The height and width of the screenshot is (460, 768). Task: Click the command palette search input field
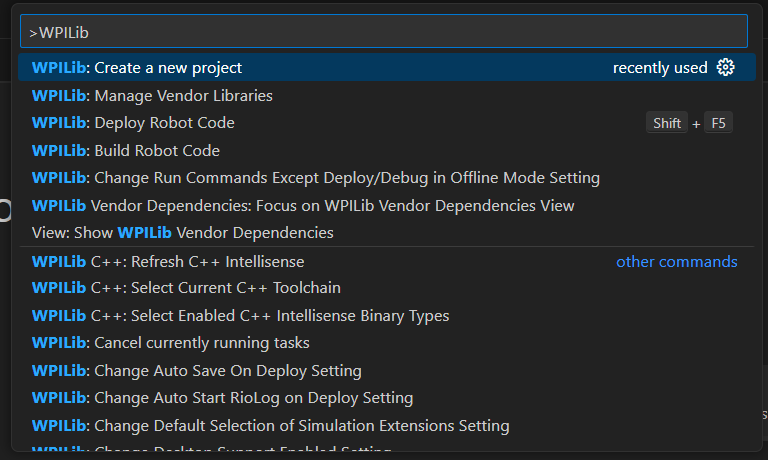click(384, 32)
